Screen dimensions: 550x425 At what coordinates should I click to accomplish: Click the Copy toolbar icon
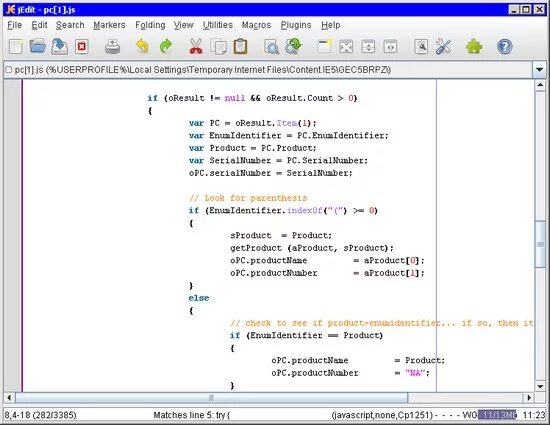[219, 47]
